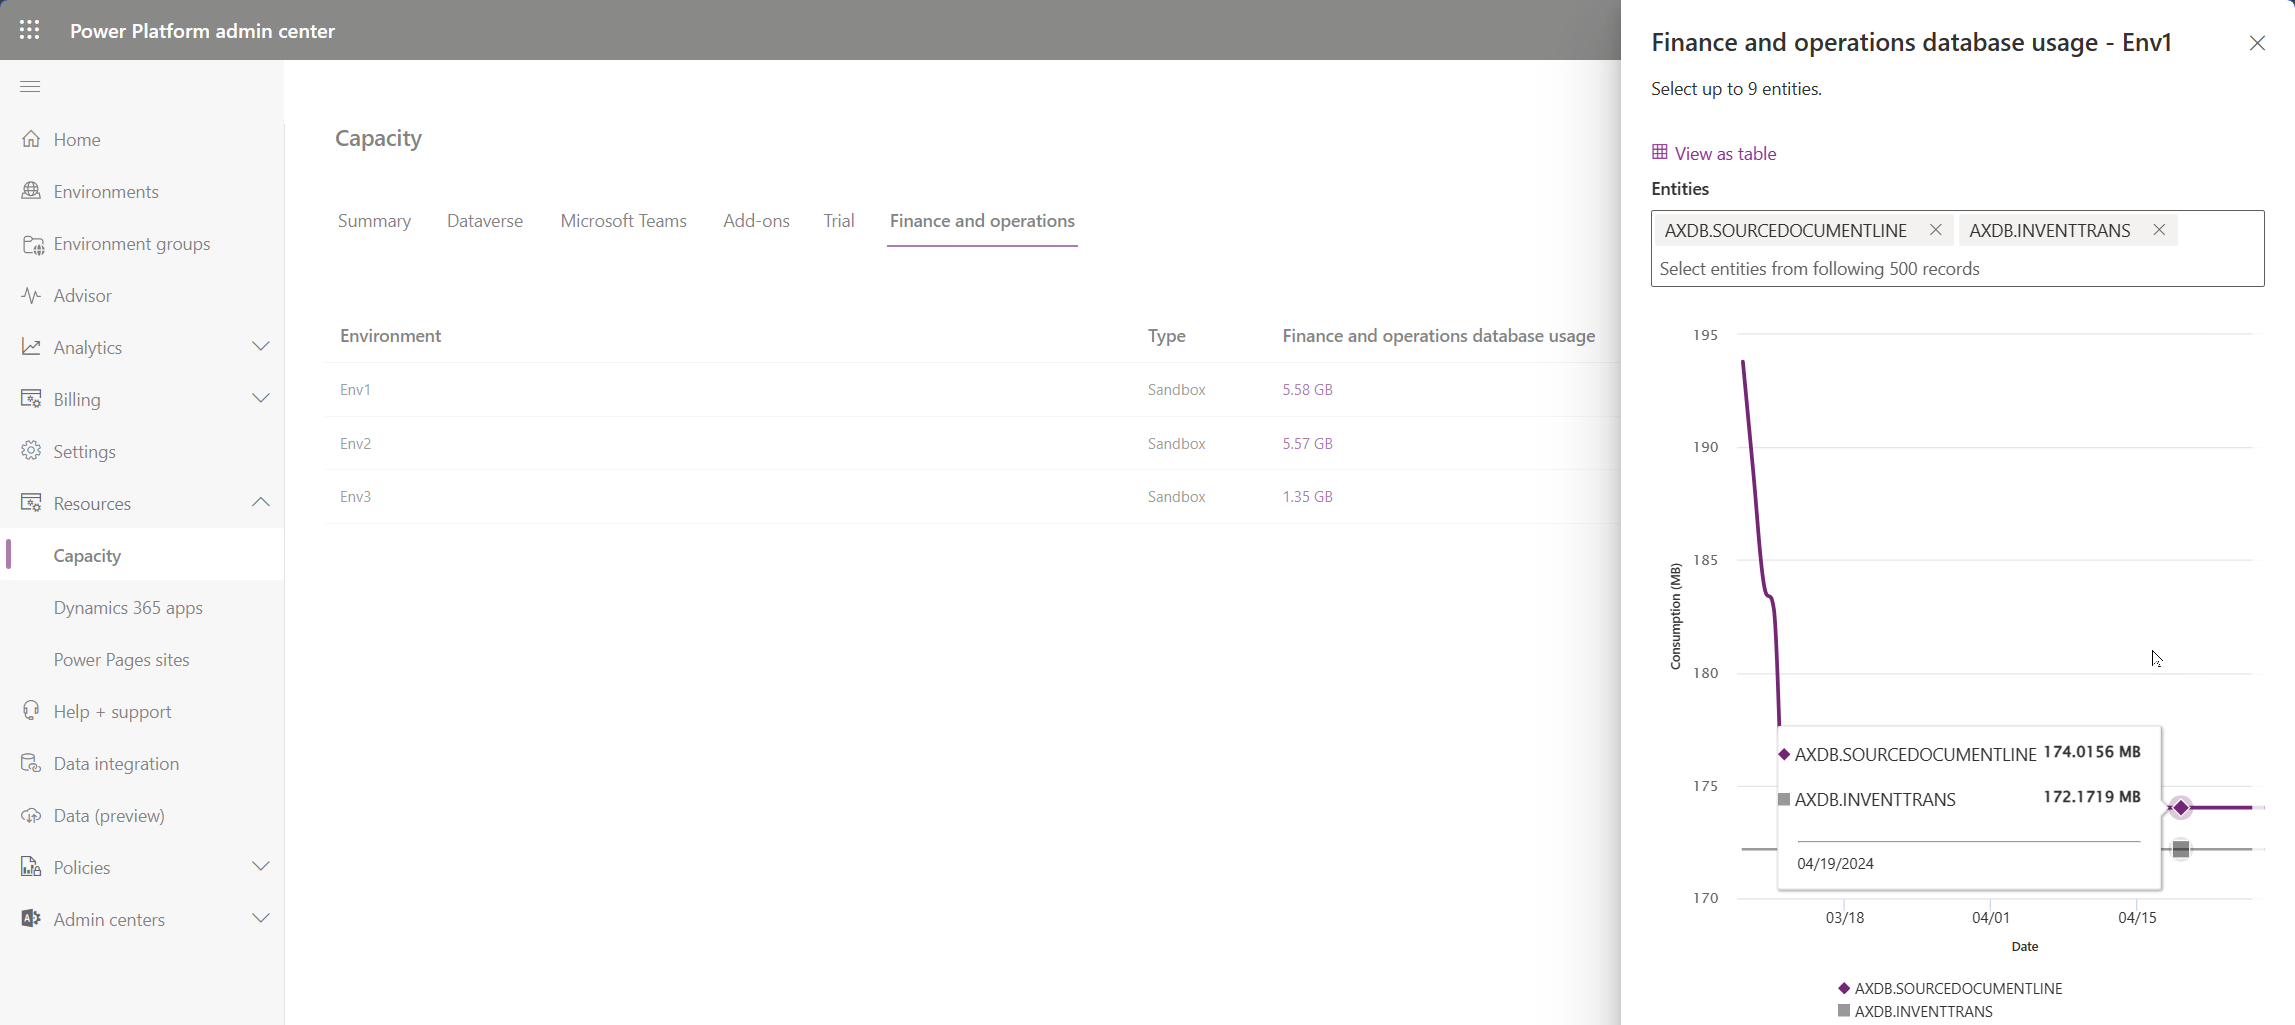
Task: Select the Advisor sidebar item
Action: 82,295
